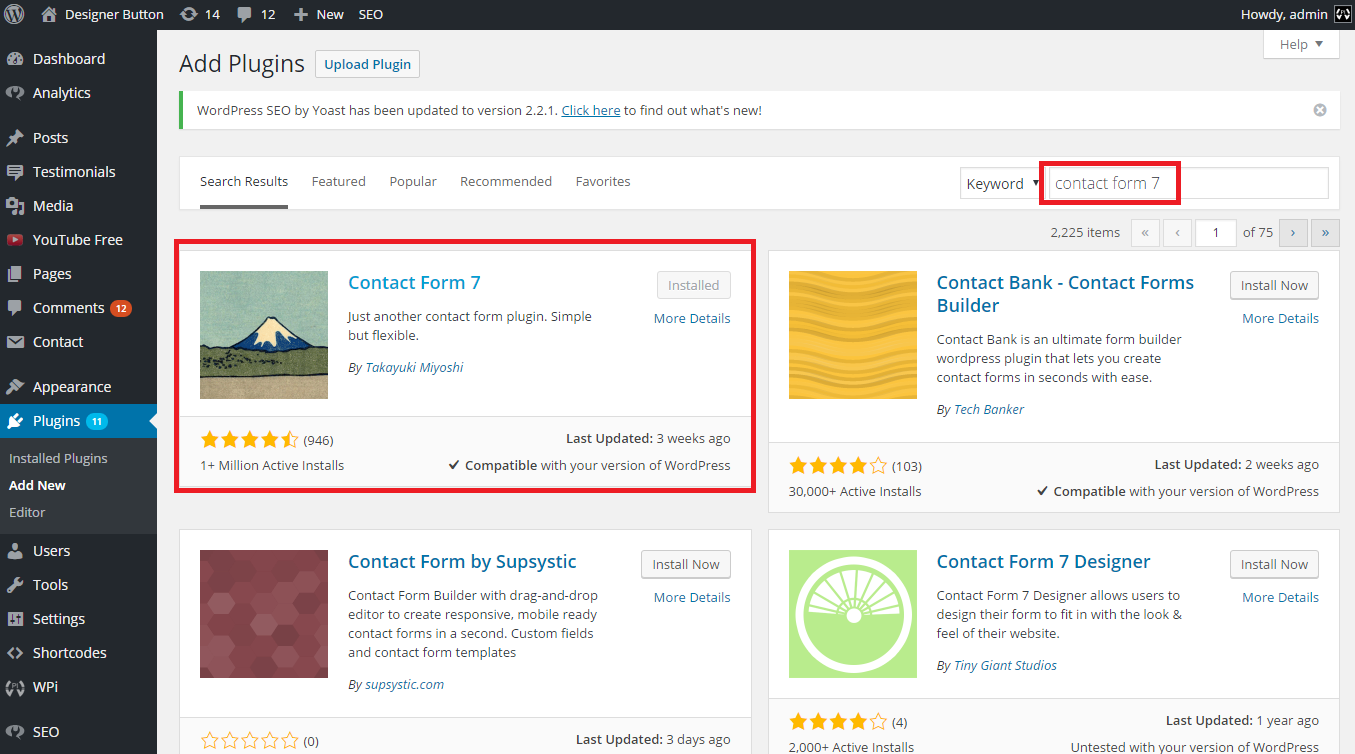
Task: Open More Details for Contact Form 7 Designer
Action: click(1280, 597)
